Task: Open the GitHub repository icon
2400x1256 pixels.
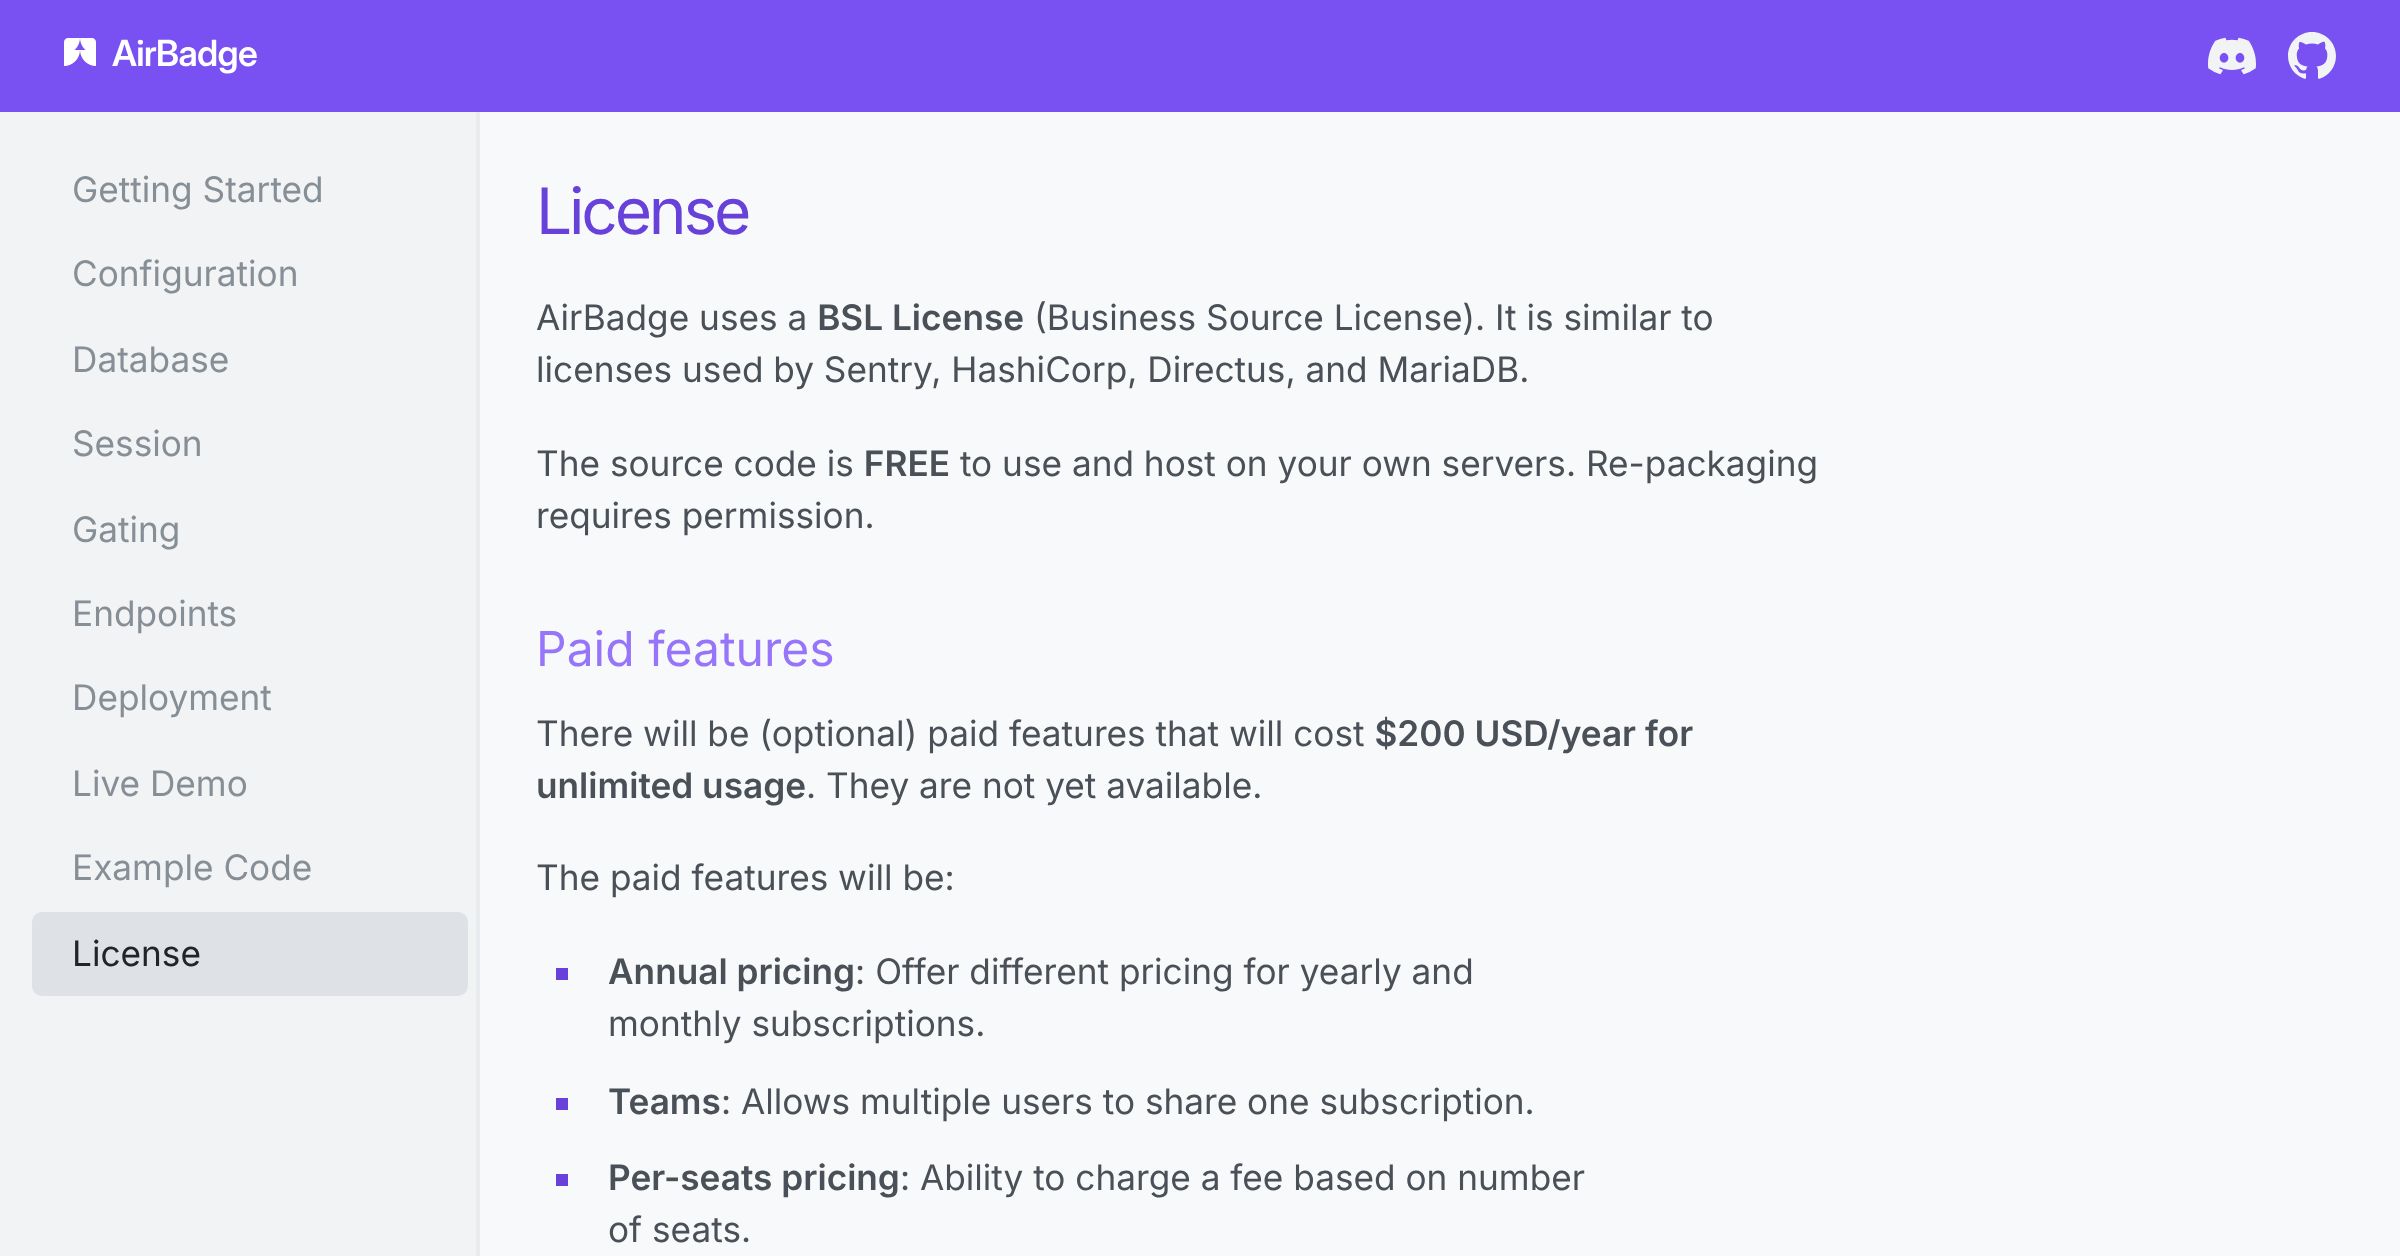Action: point(2311,56)
